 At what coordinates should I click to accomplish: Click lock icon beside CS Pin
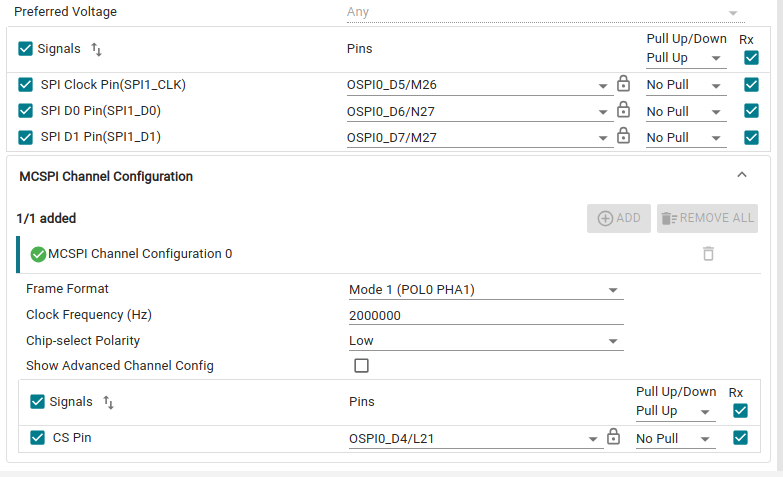613,437
